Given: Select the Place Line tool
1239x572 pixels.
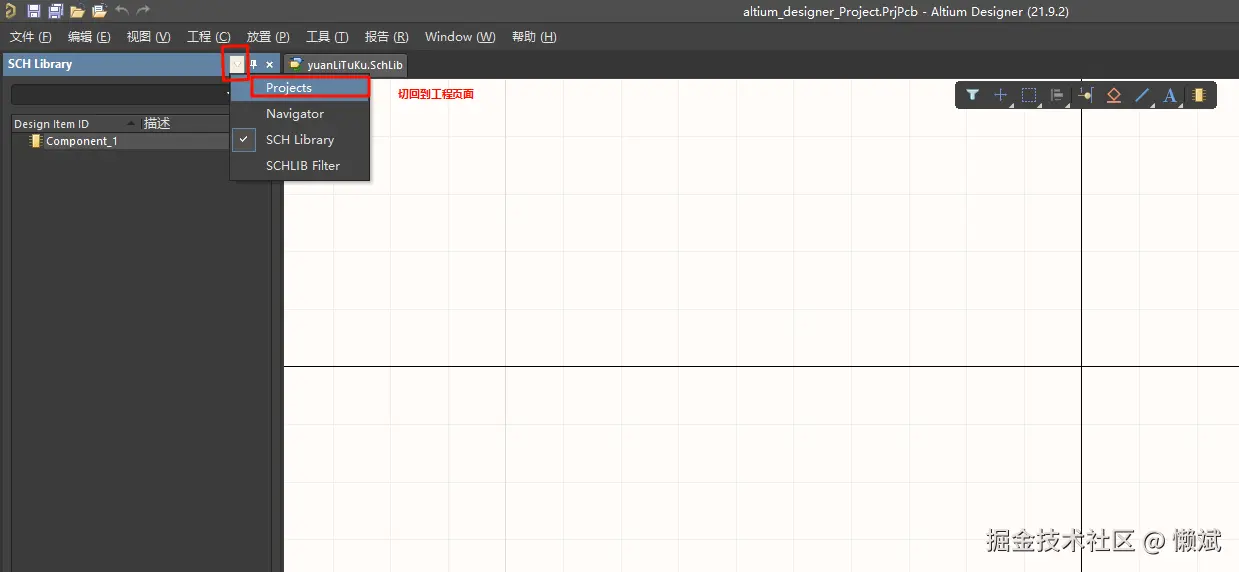Looking at the screenshot, I should (x=1142, y=95).
